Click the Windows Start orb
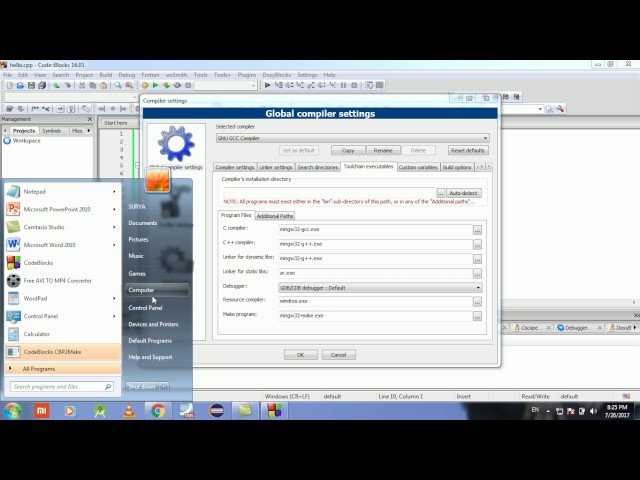The height and width of the screenshot is (480, 640). tap(13, 411)
